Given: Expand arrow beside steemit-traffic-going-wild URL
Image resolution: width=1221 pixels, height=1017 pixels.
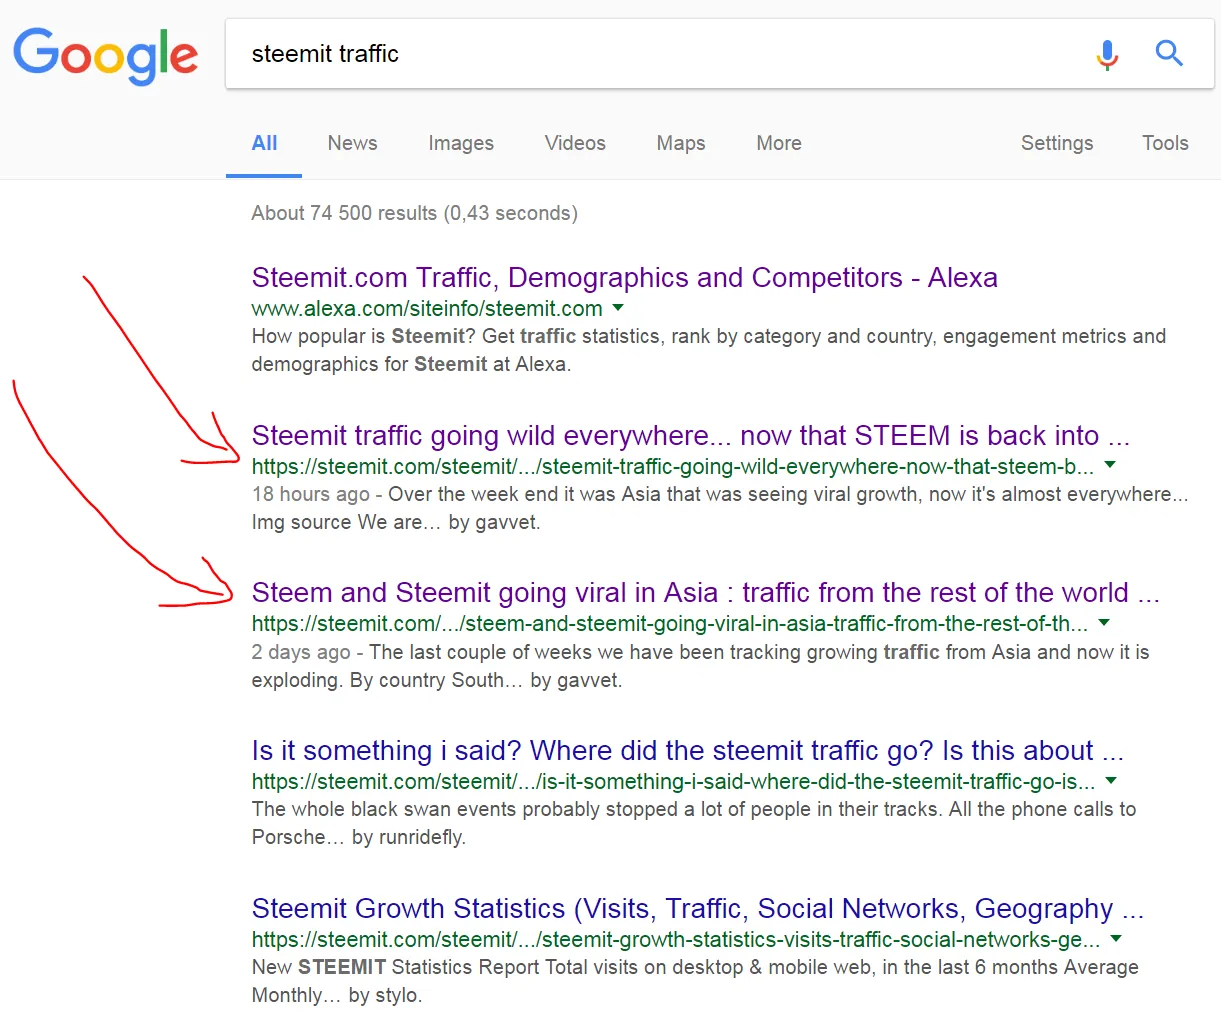Looking at the screenshot, I should (1109, 465).
